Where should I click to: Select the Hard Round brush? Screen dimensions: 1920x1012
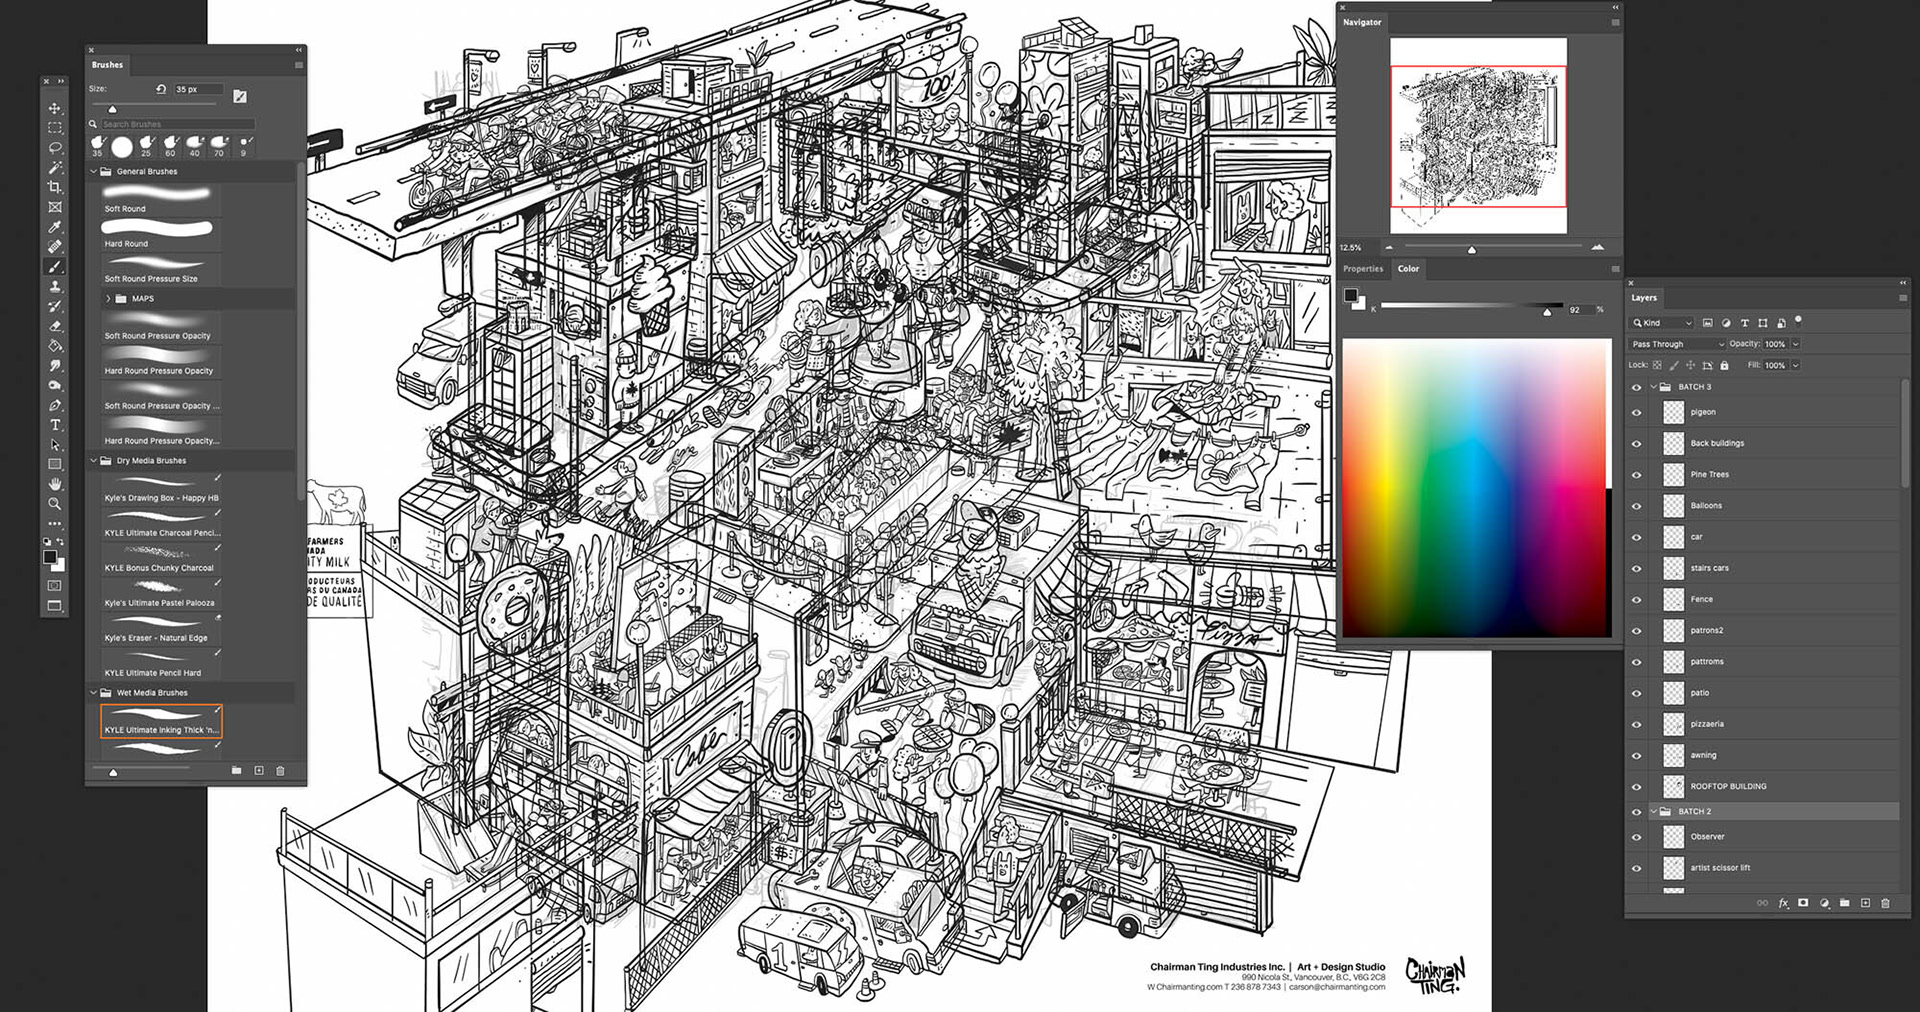tap(160, 233)
